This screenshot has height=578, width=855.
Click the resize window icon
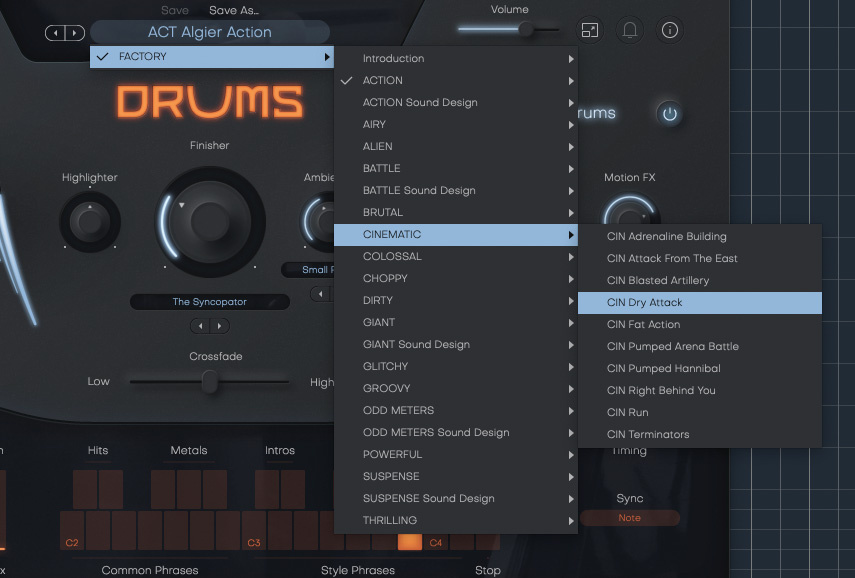click(x=590, y=30)
